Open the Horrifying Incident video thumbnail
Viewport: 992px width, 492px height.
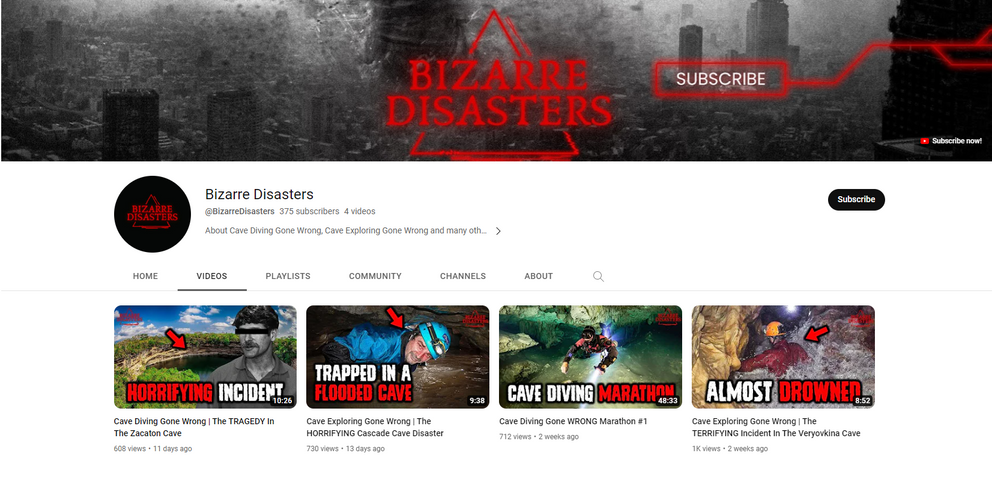[x=205, y=357]
